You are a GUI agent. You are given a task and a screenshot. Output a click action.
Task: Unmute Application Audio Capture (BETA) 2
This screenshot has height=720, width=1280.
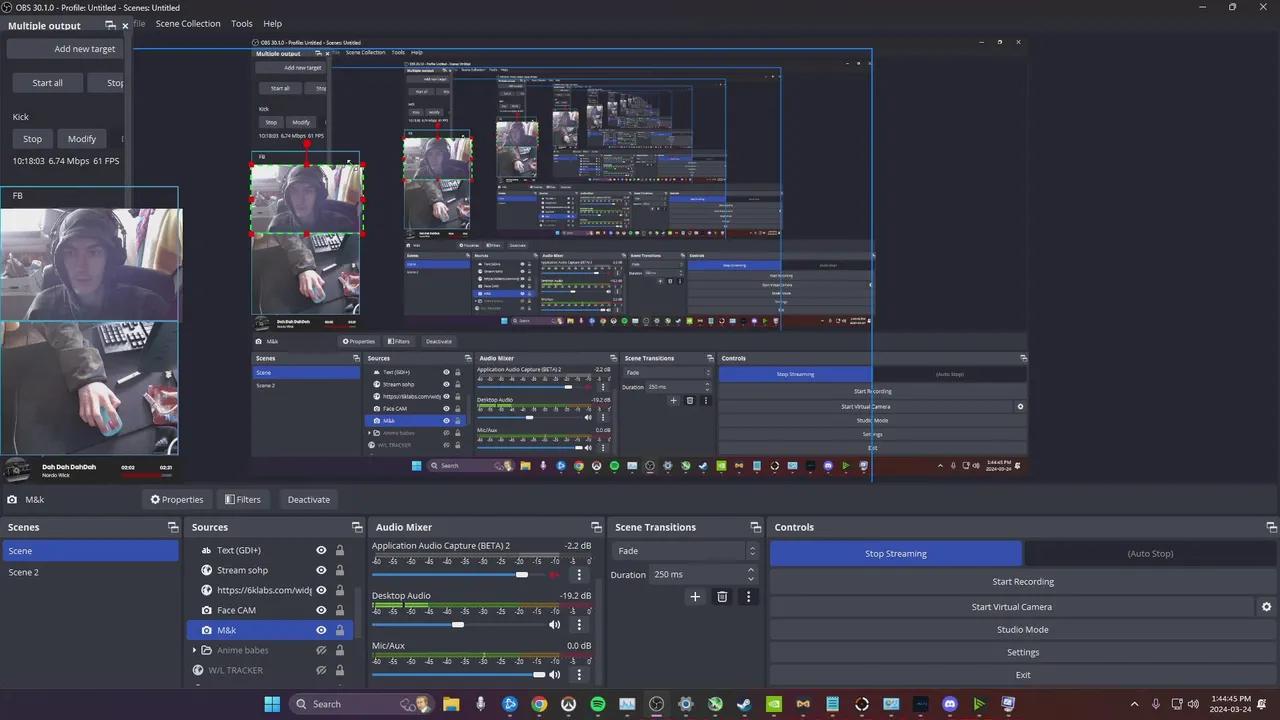point(555,575)
